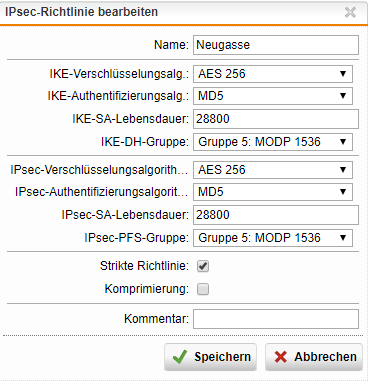Image resolution: width=370 pixels, height=383 pixels.
Task: Click the dialog title IPsec-Richtlinie bearbeiten
Action: tap(81, 12)
